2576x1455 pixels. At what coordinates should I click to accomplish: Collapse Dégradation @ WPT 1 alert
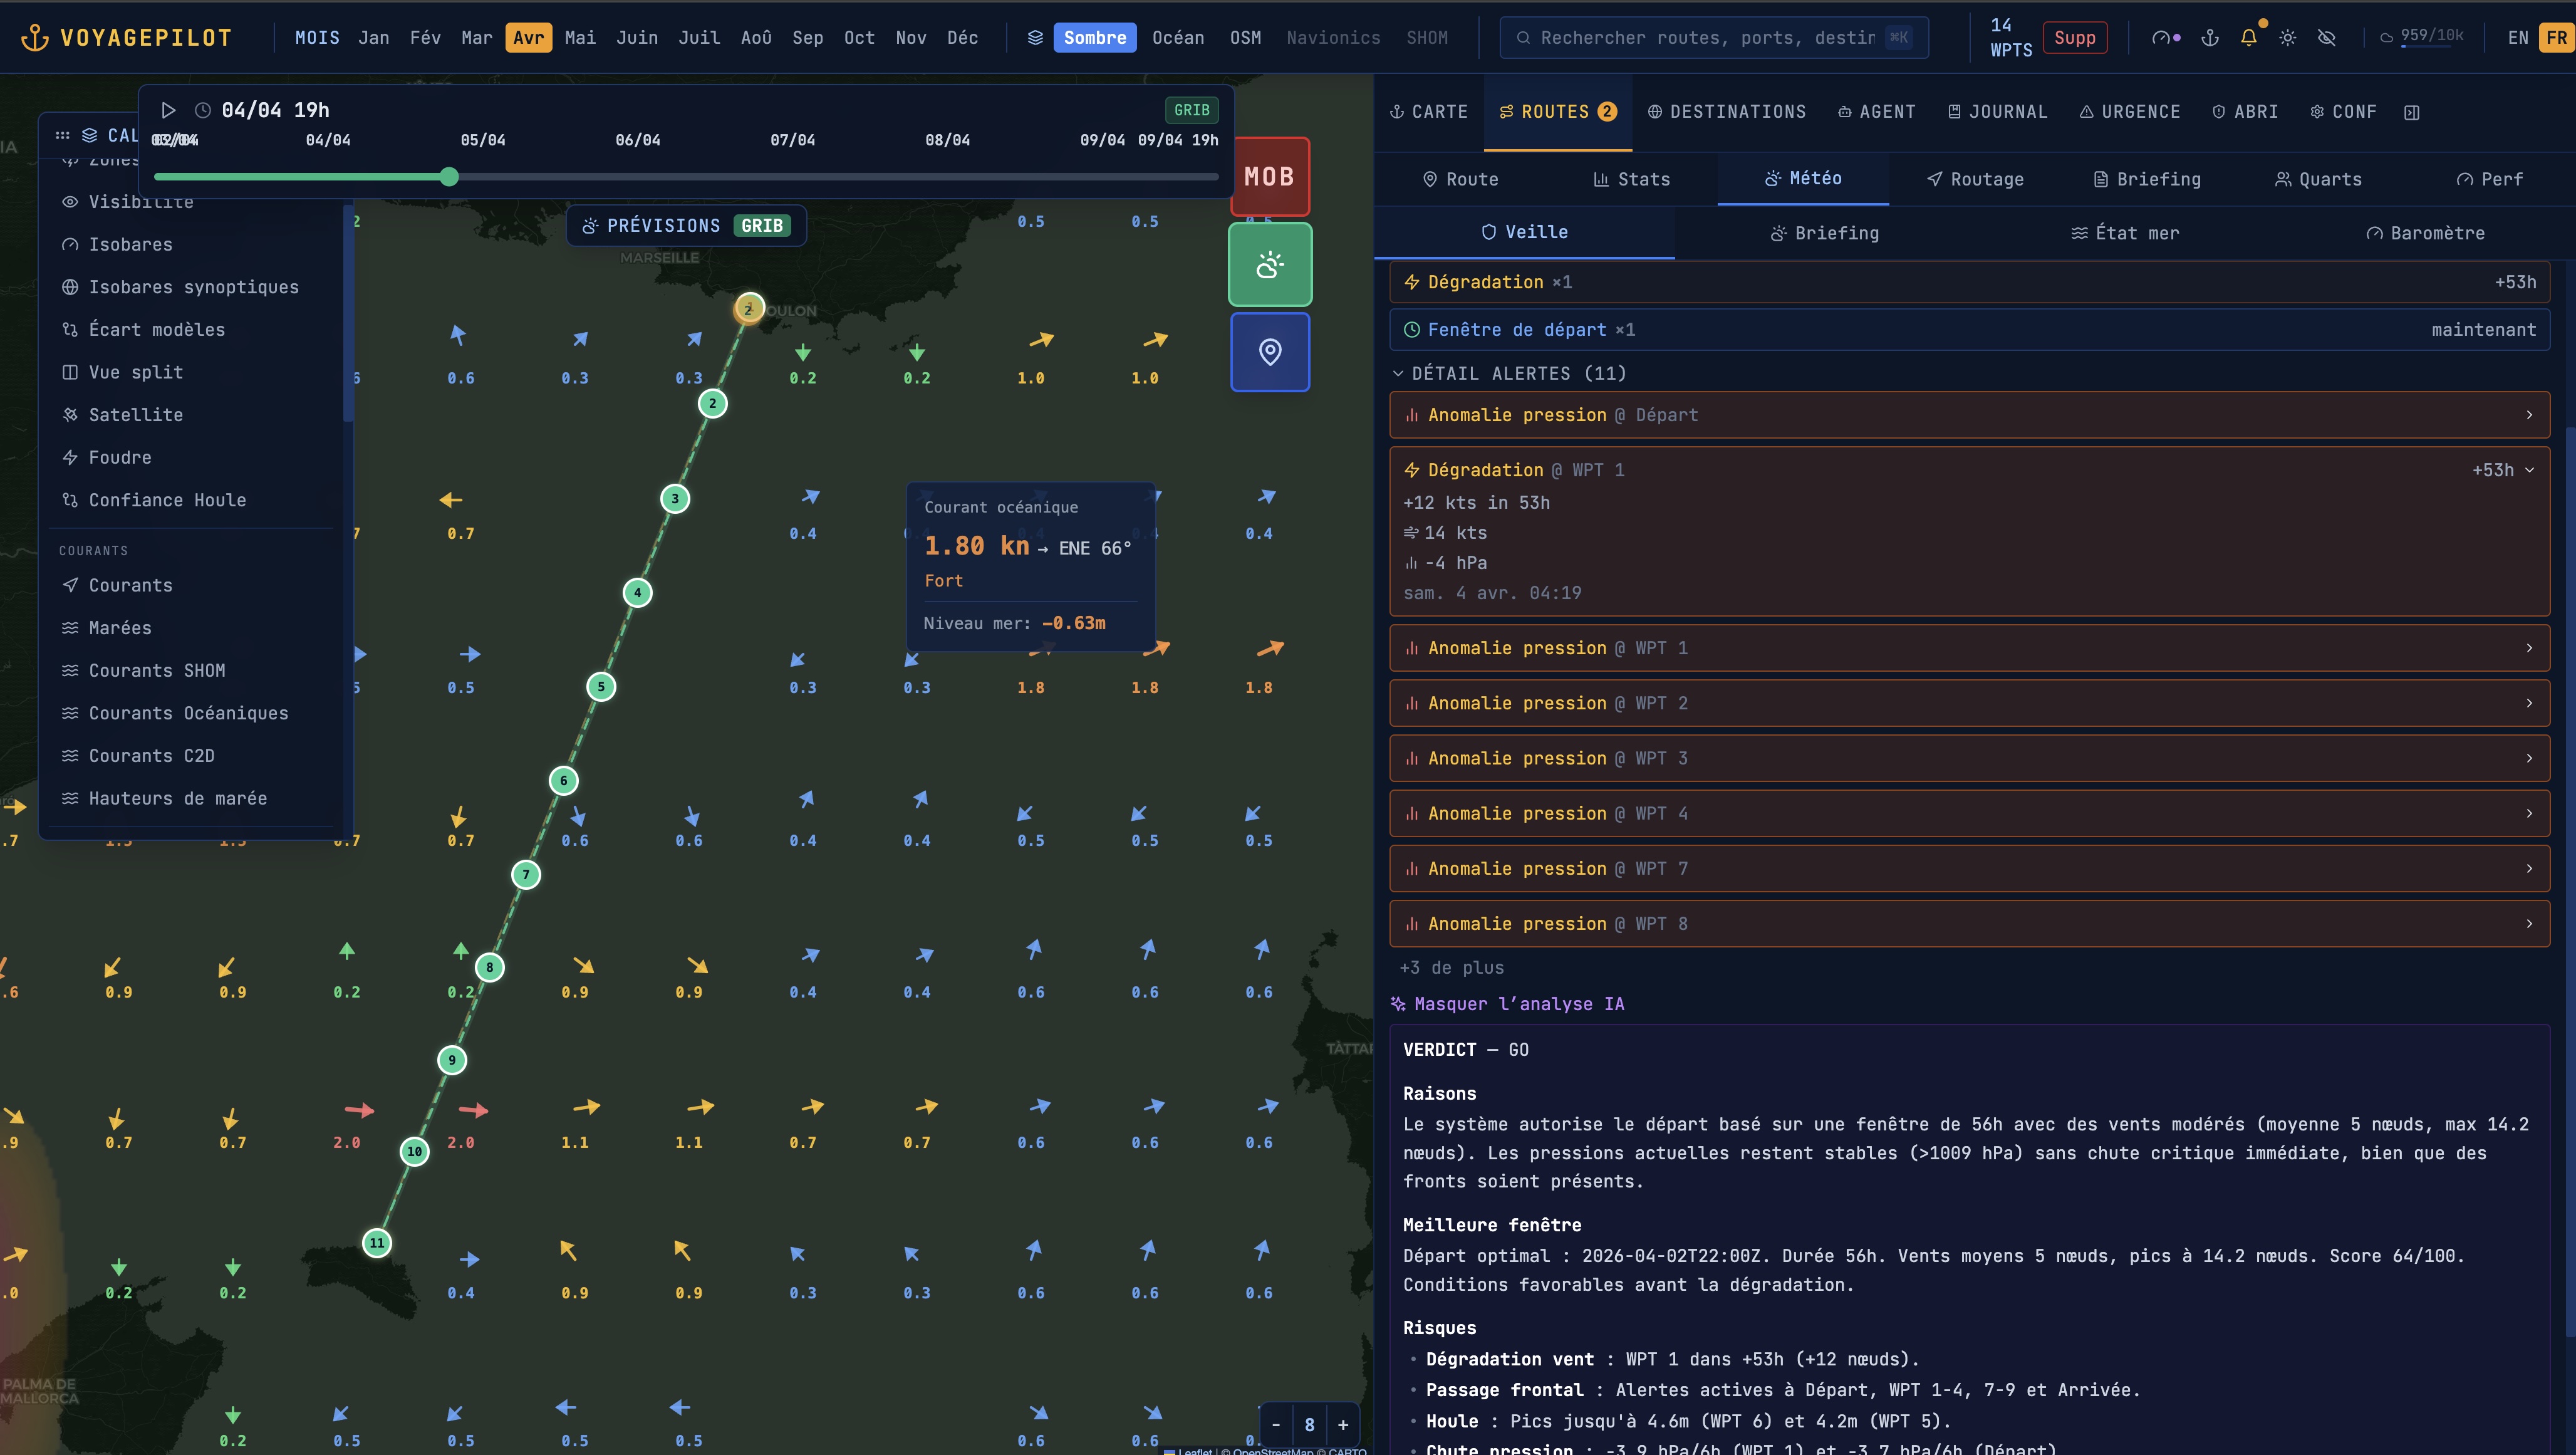click(2529, 470)
